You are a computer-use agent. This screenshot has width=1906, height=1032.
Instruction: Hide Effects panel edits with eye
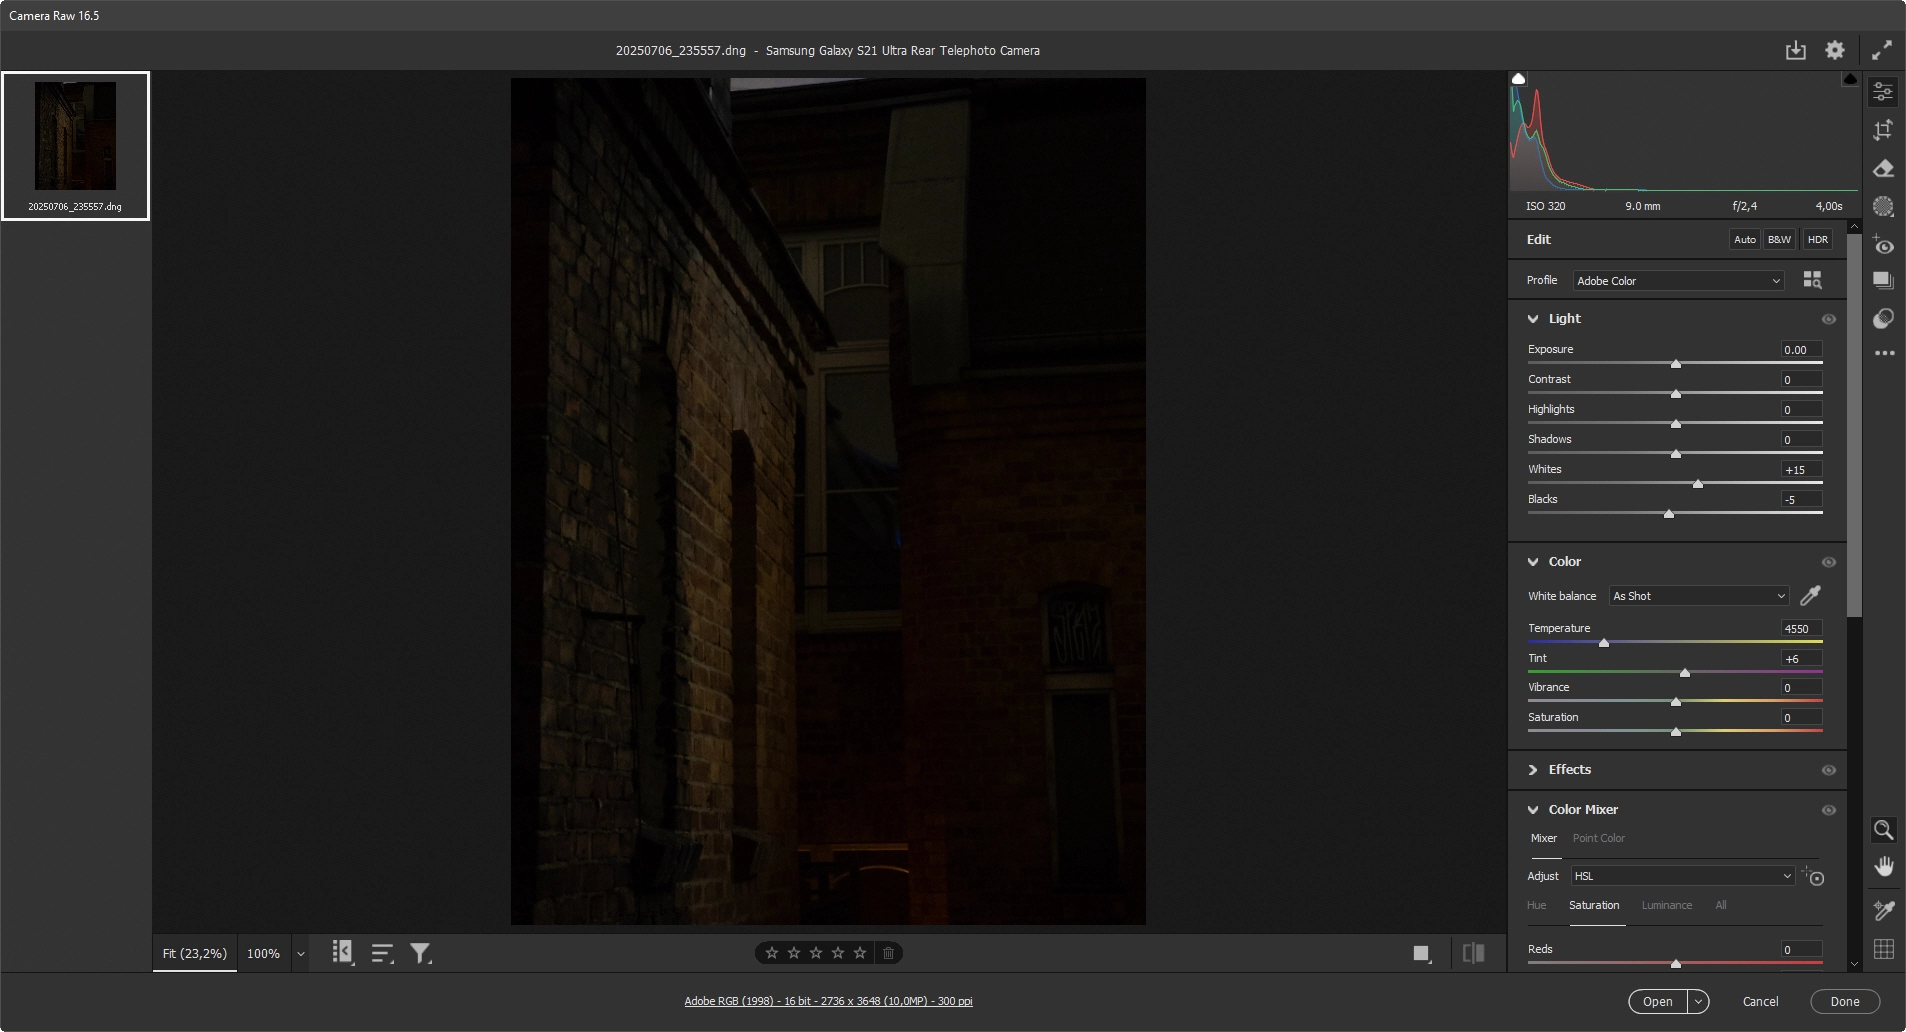coord(1828,770)
